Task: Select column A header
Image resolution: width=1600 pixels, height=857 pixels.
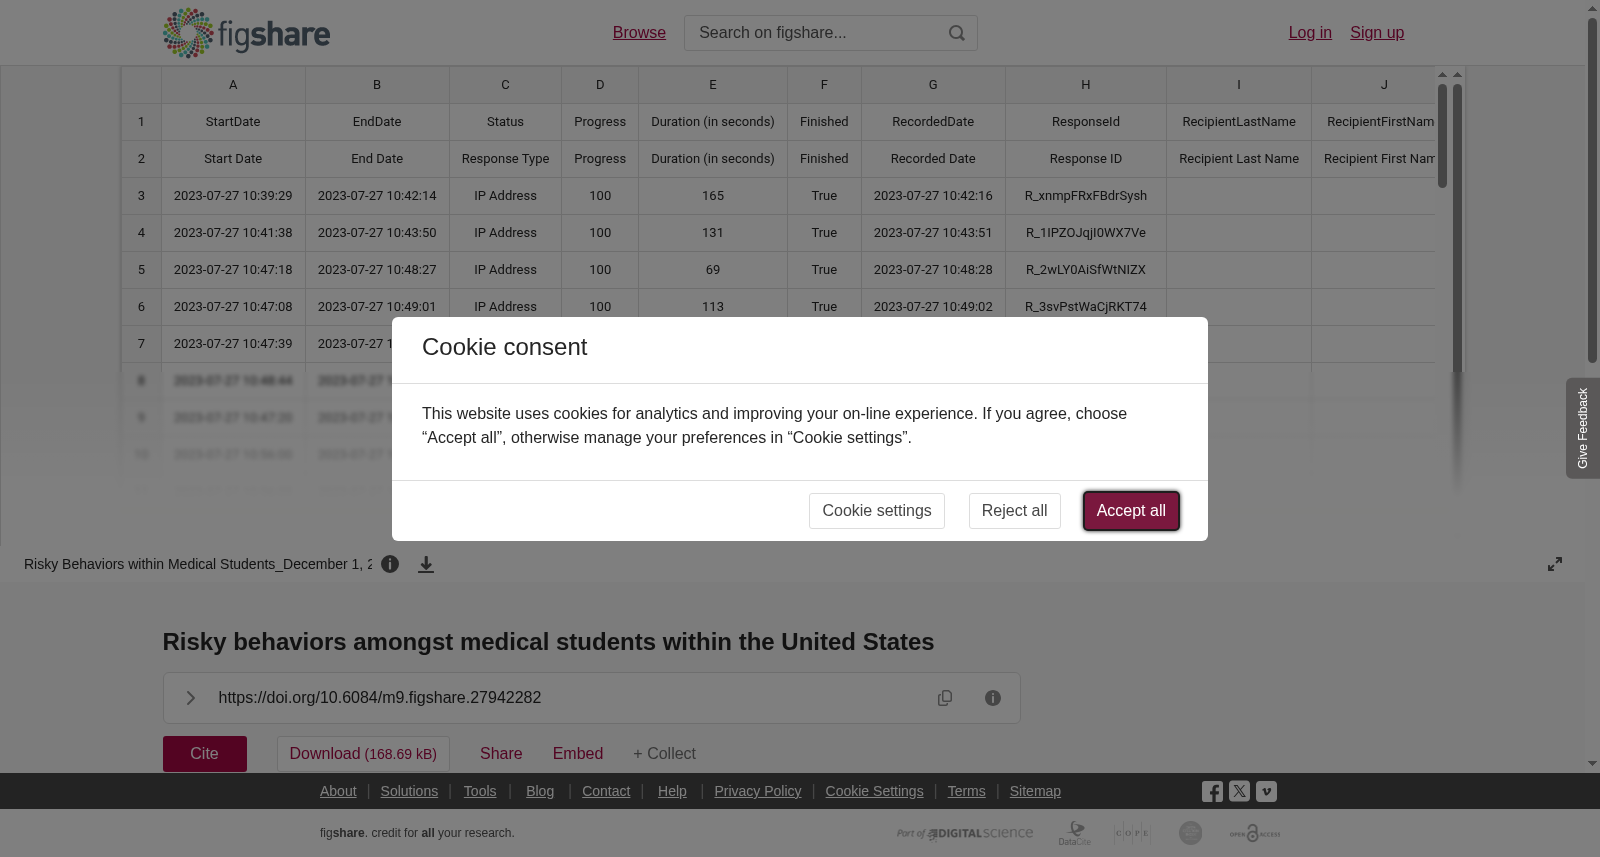Action: (x=233, y=85)
